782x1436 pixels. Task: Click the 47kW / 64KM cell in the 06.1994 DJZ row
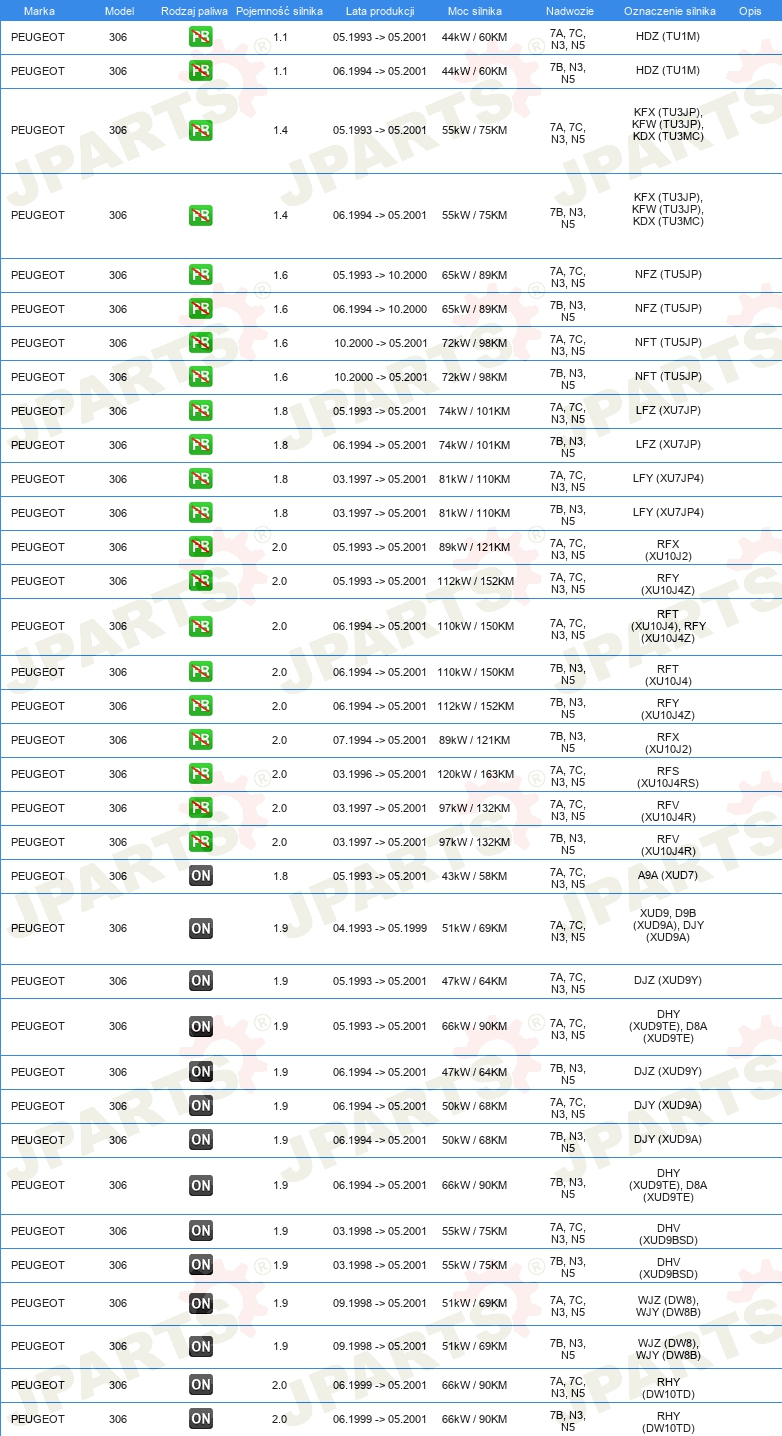(x=475, y=1072)
